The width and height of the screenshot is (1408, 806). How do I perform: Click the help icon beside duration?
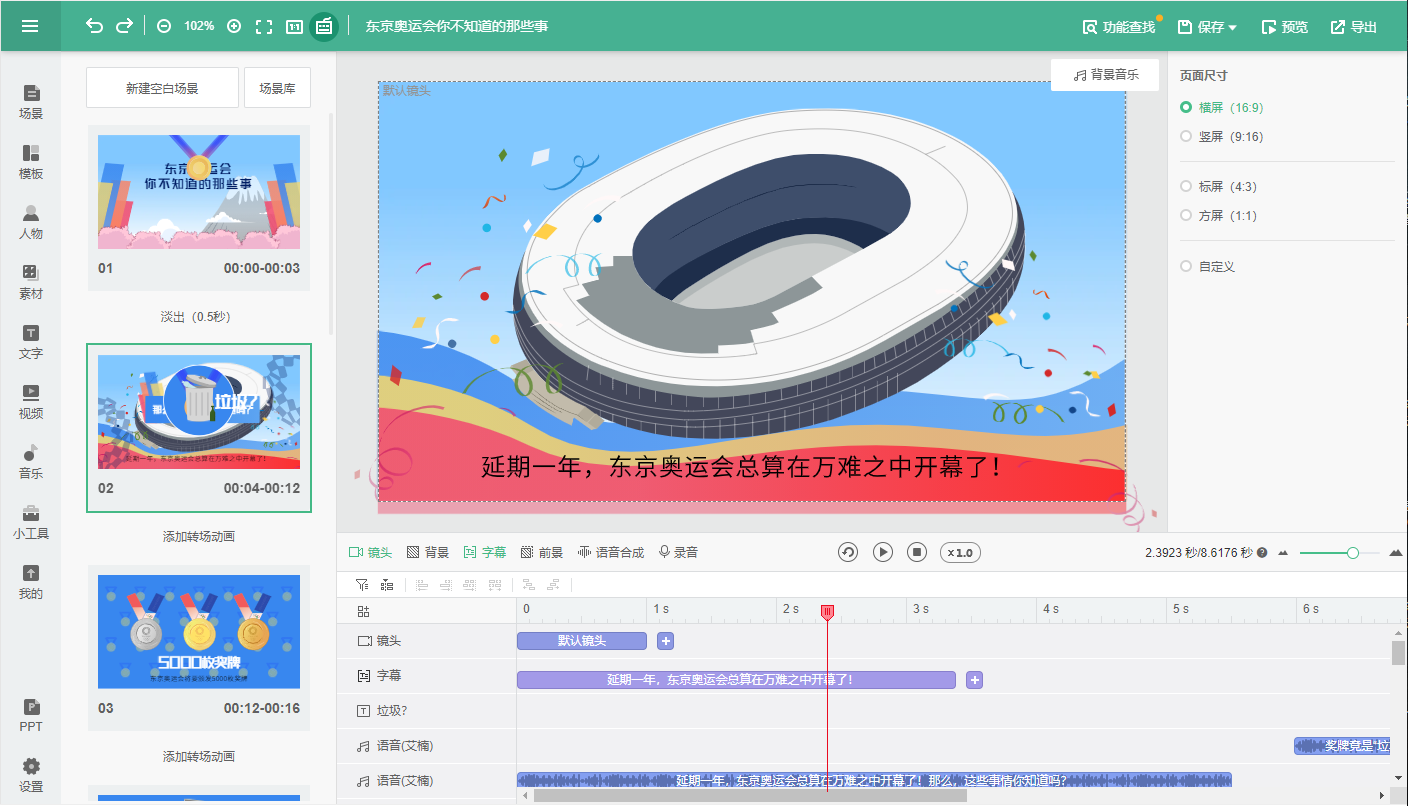pos(1262,552)
